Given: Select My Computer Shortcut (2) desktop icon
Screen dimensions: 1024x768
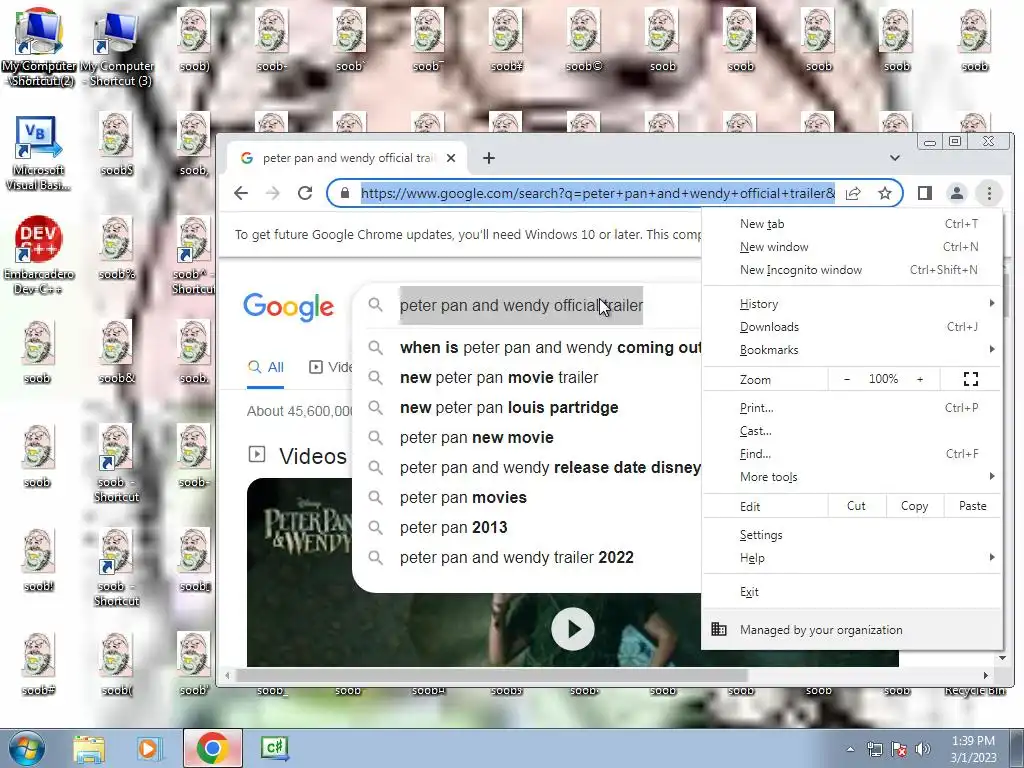Looking at the screenshot, I should tap(38, 47).
